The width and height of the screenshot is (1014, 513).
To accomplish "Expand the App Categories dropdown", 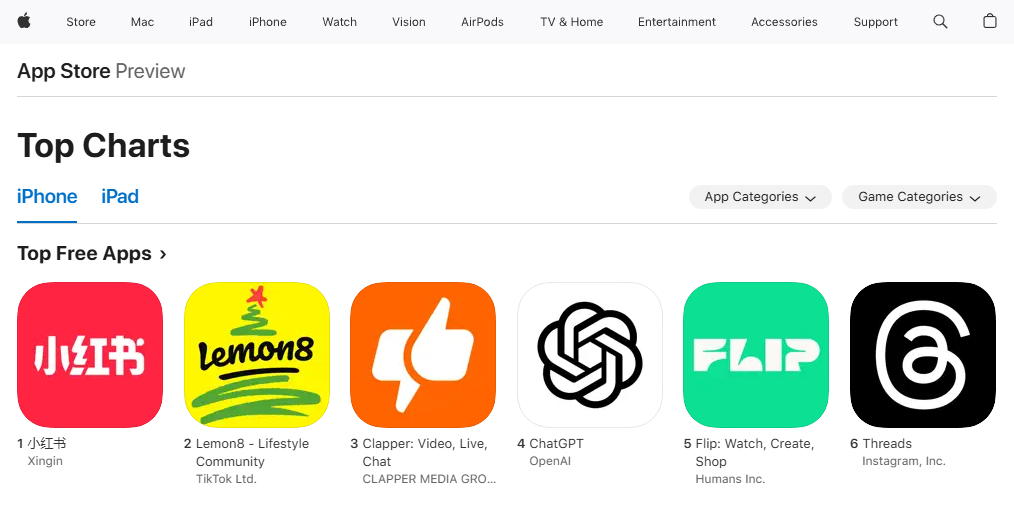I will point(760,197).
